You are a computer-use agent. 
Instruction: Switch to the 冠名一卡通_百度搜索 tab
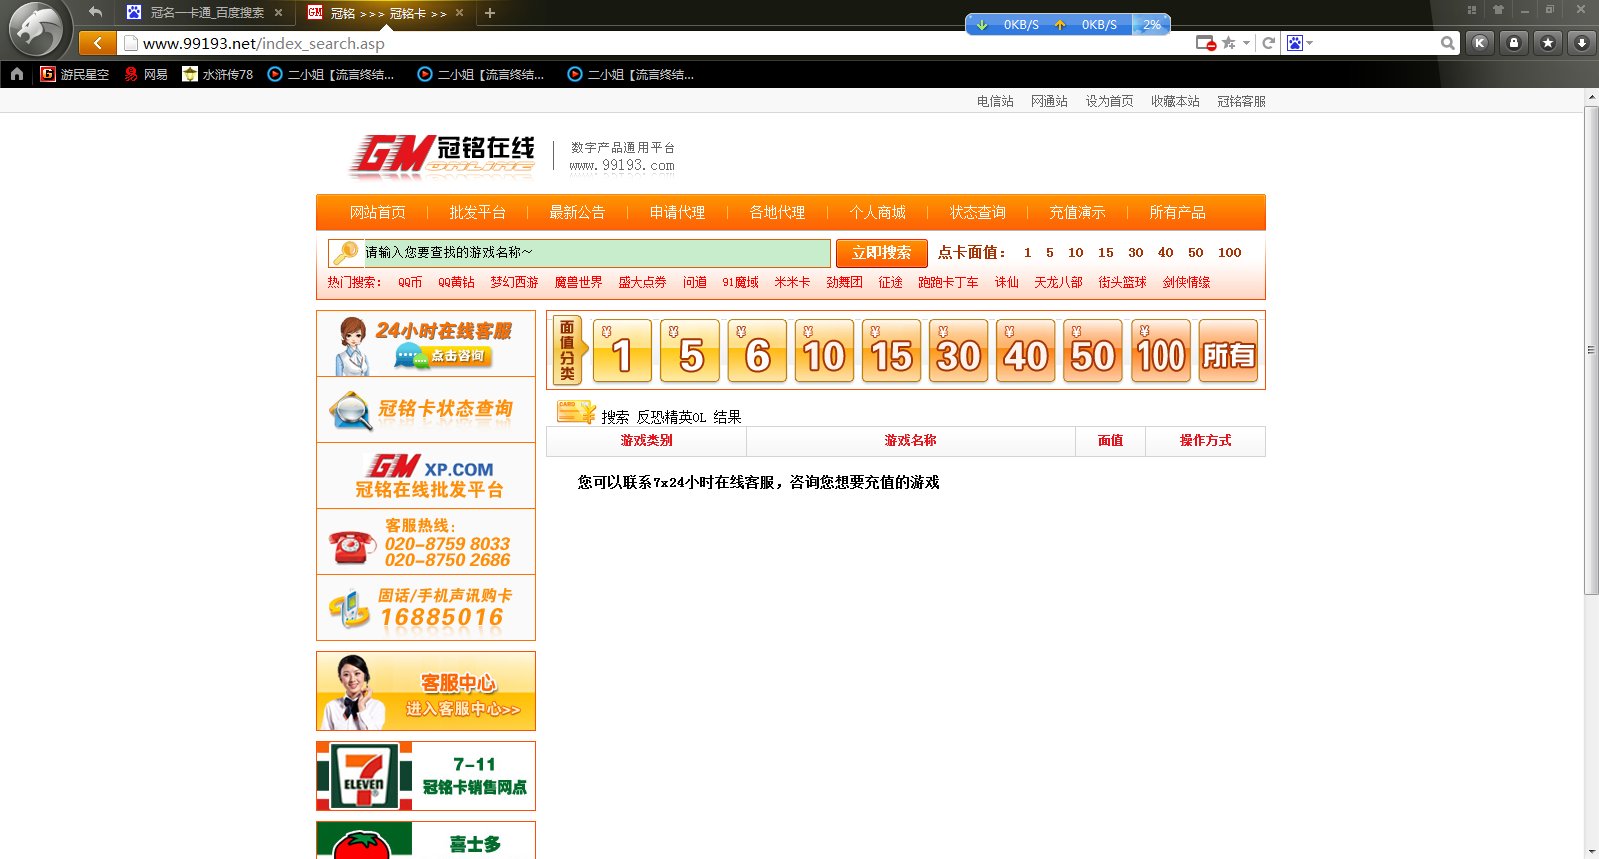[x=207, y=13]
